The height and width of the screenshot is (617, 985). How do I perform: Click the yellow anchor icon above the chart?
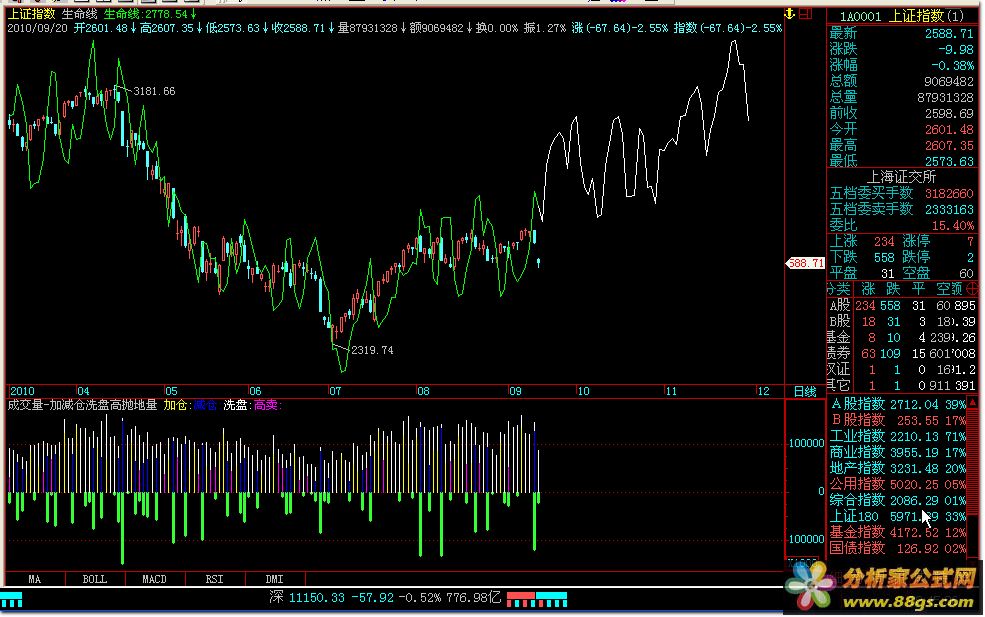coord(790,13)
